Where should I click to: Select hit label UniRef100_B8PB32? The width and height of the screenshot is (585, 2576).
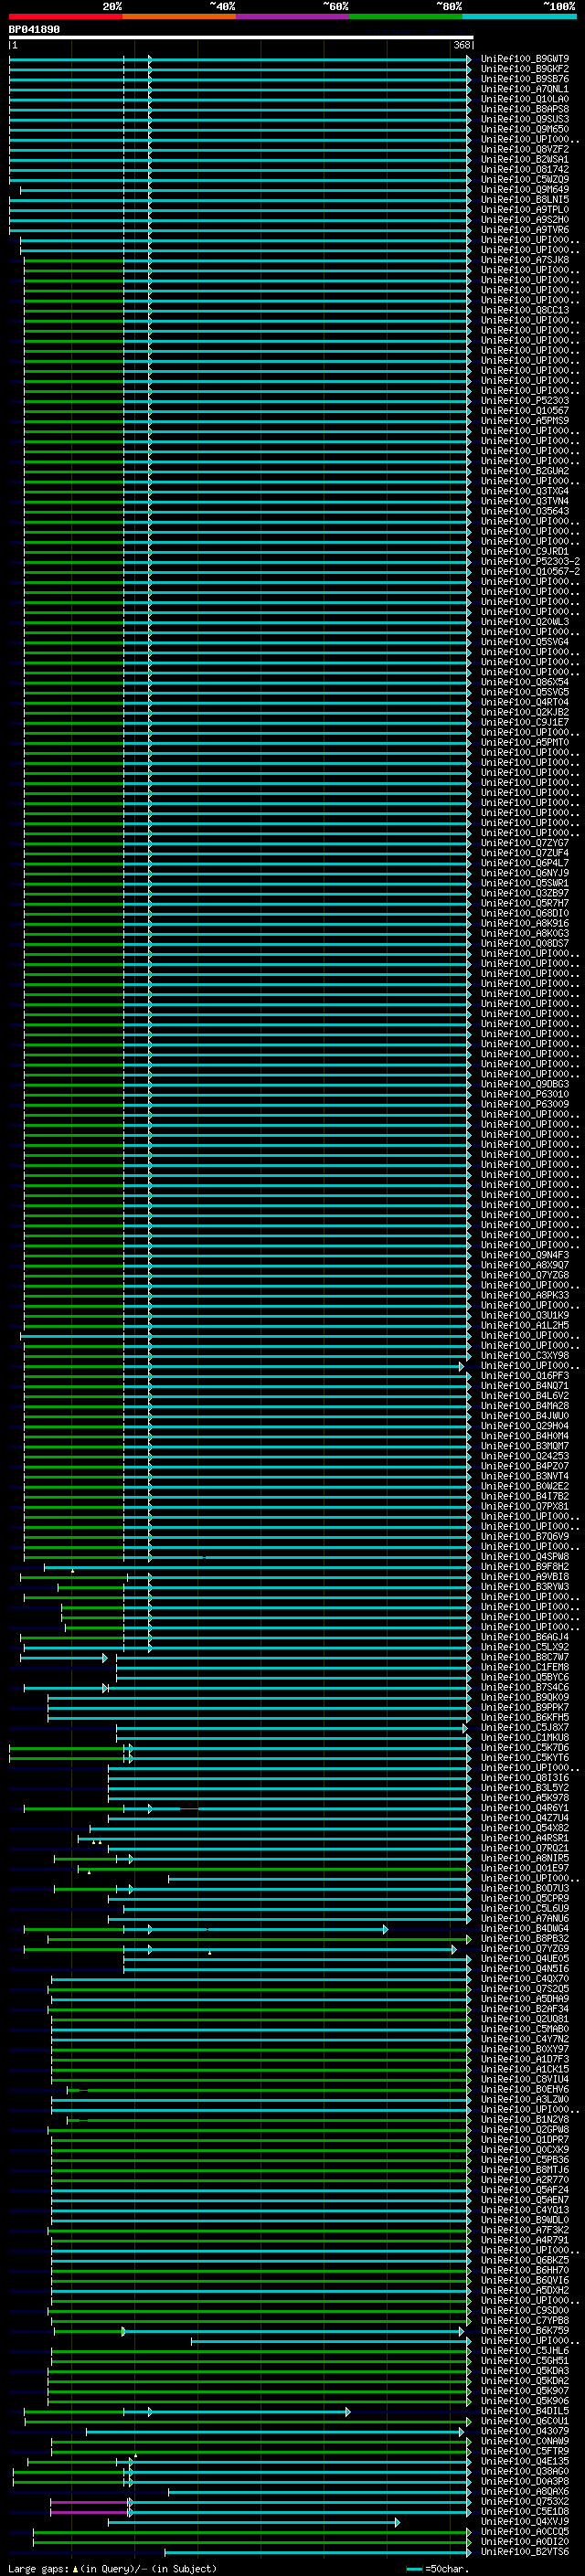click(x=525, y=1938)
